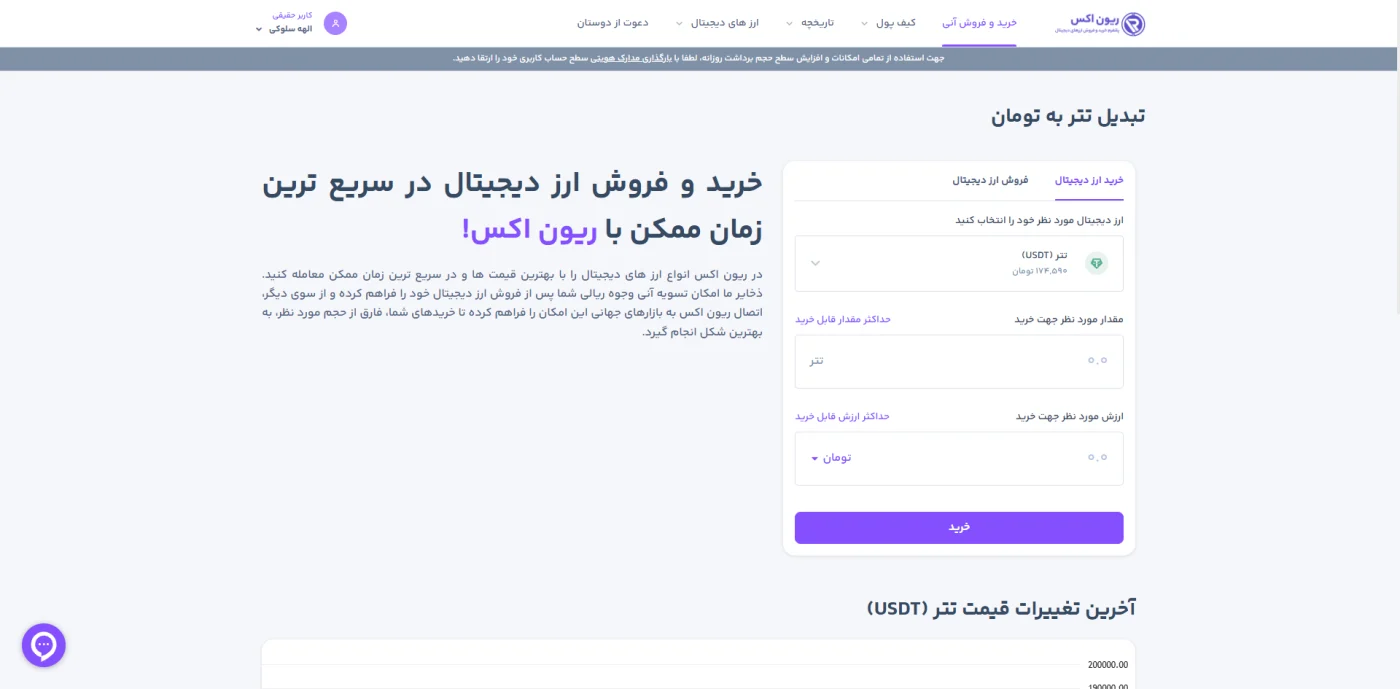Click the کاربر حقیقی label
The width and height of the screenshot is (1400, 689).
293,15
